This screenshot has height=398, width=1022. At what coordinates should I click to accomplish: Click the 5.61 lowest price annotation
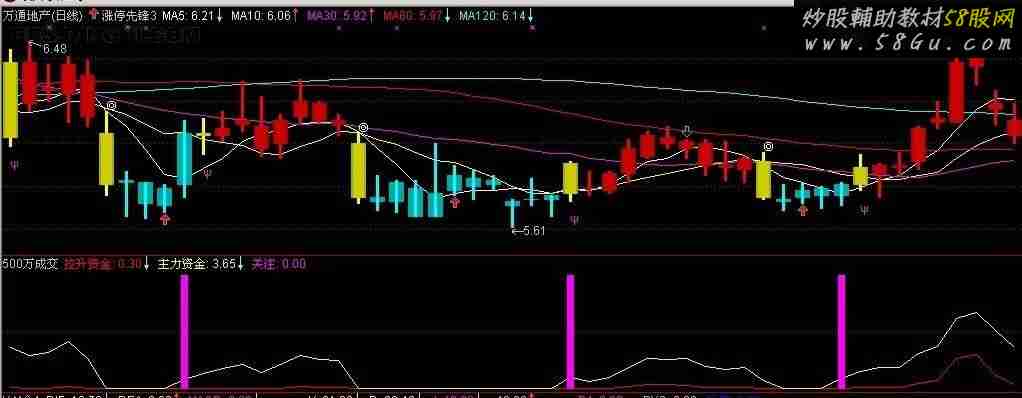click(x=529, y=231)
